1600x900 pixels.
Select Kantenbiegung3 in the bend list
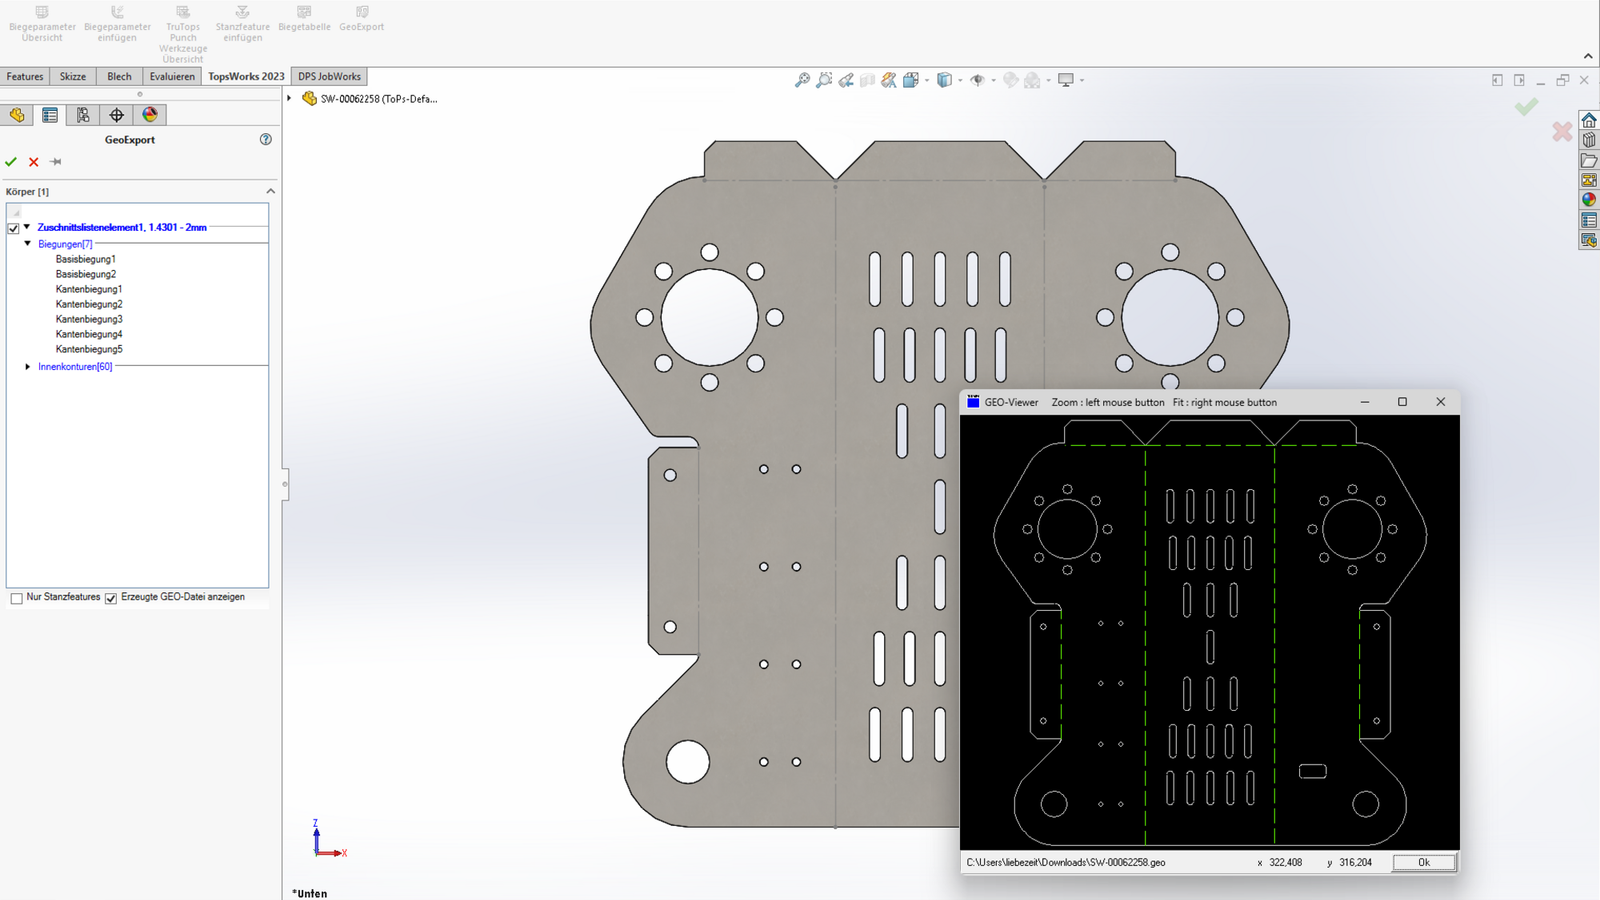(89, 319)
